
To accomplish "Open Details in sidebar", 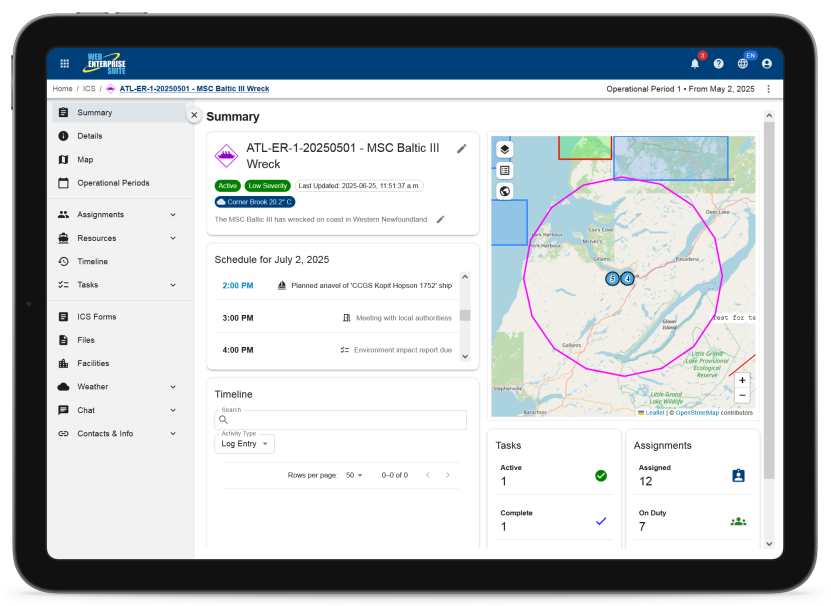I will pyautogui.click(x=119, y=136).
